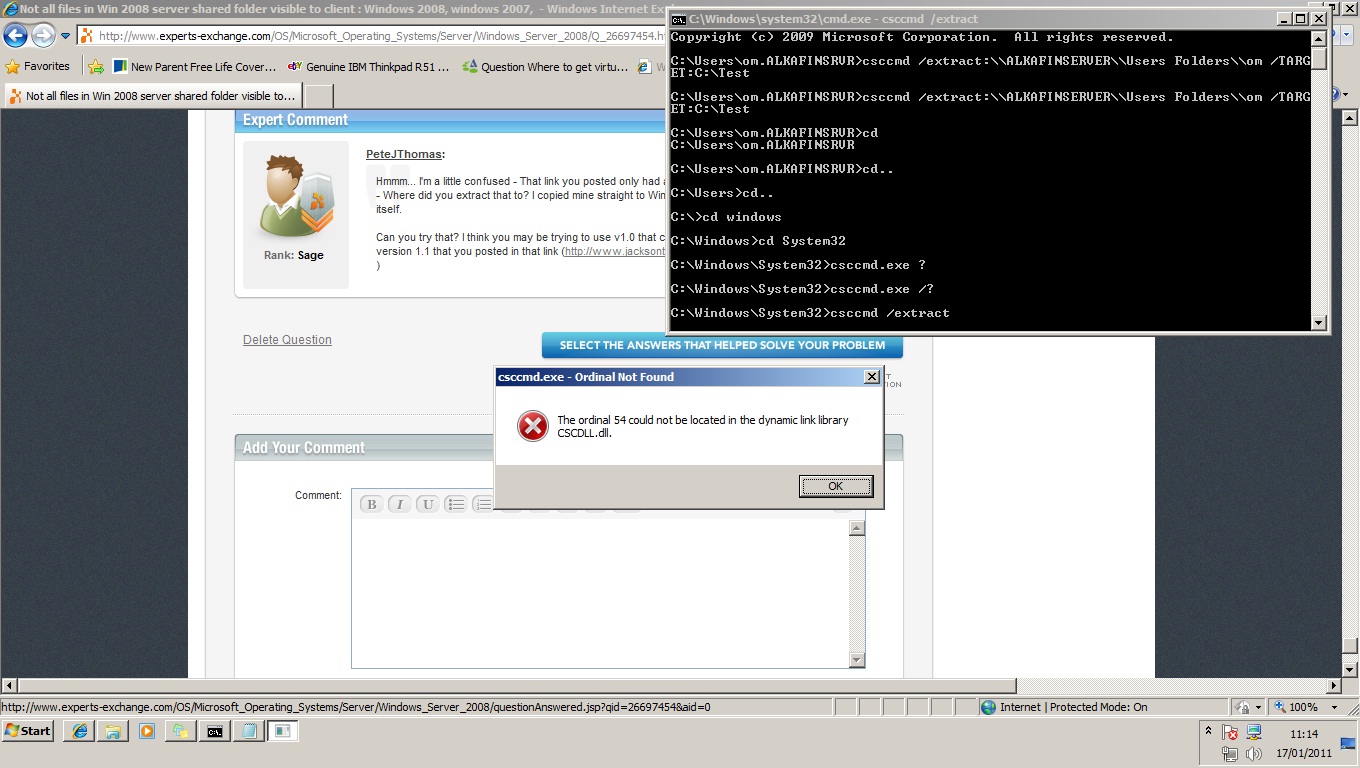Open Windows Media Player taskbar icon
Image resolution: width=1360 pixels, height=768 pixels.
(147, 731)
